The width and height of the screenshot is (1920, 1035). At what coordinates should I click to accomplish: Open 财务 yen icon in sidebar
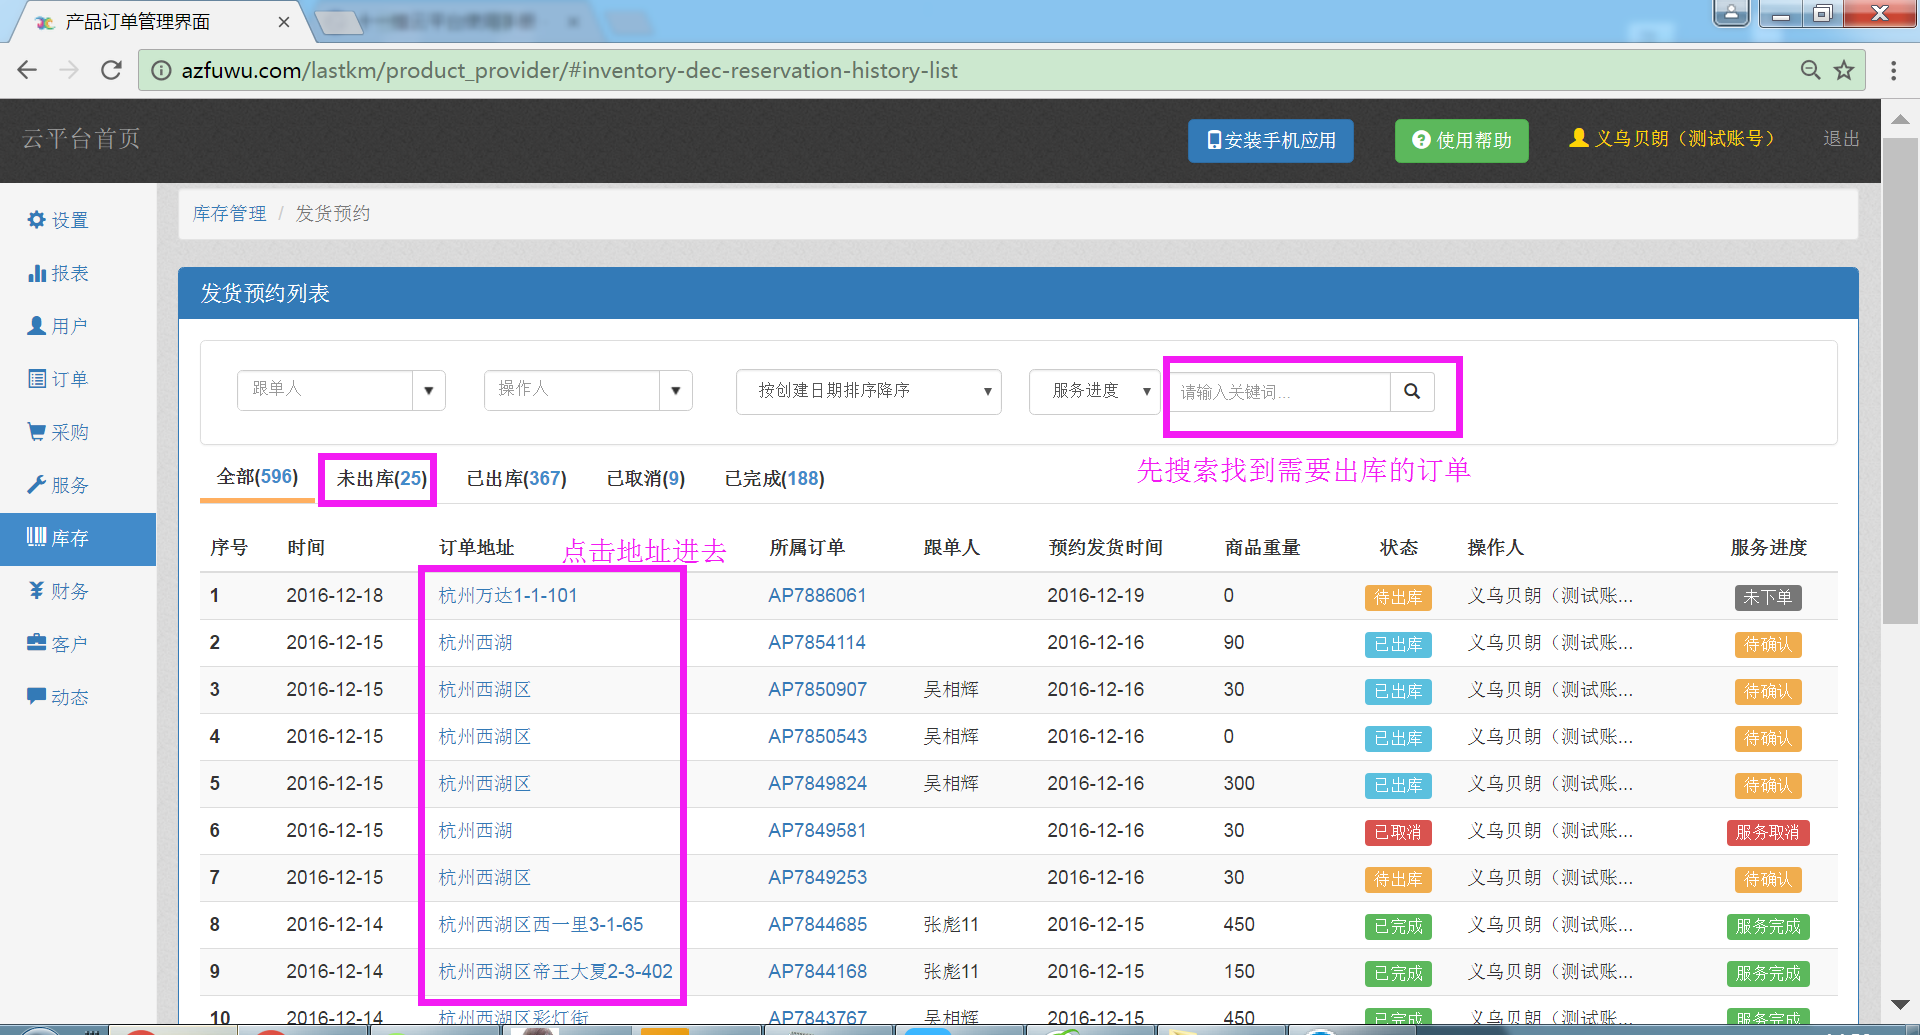click(x=37, y=591)
